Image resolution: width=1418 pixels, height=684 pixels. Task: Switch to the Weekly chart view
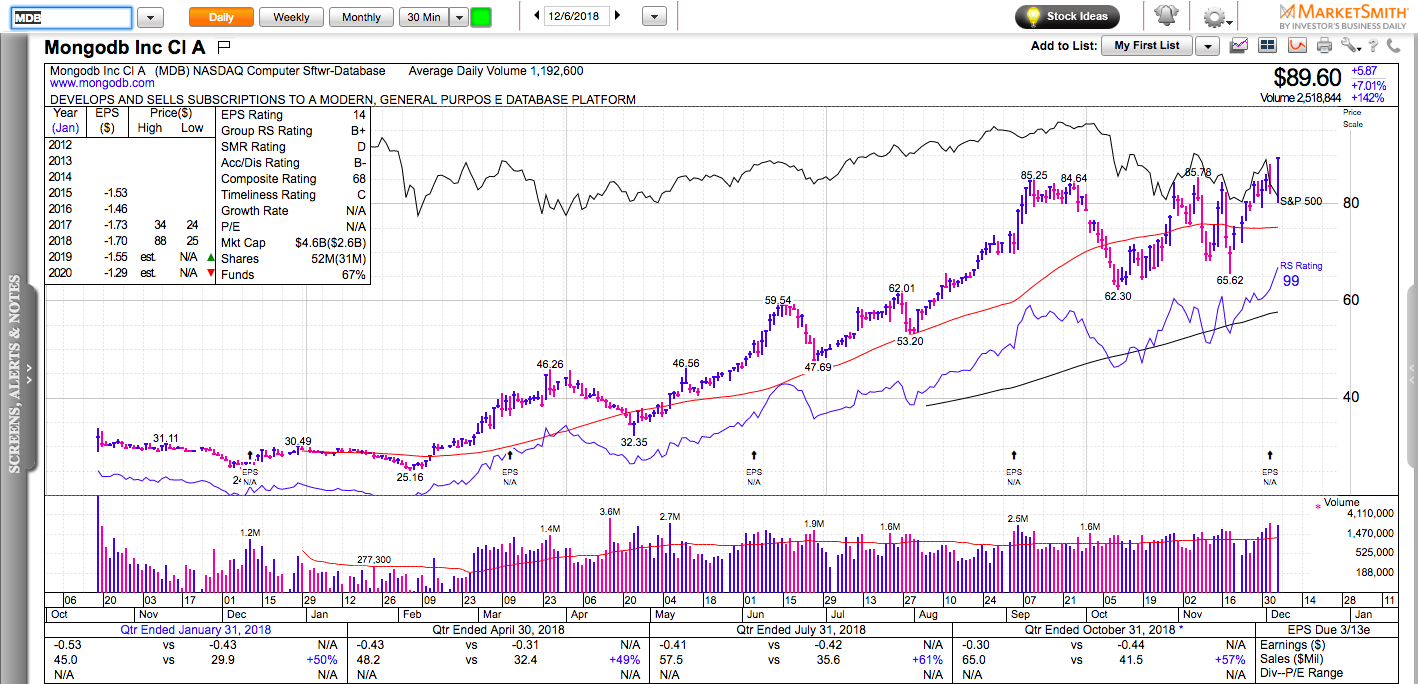[x=291, y=17]
